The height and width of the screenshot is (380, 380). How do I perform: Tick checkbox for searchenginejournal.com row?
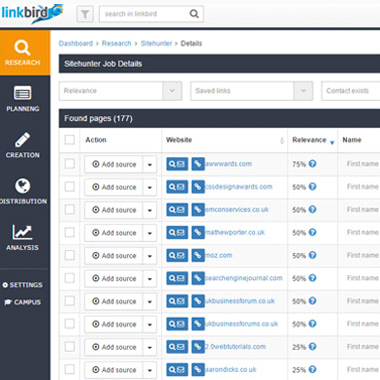coord(70,278)
